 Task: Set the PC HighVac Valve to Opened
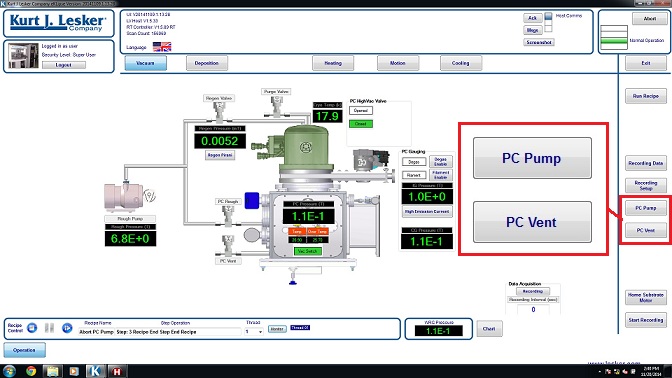tap(361, 111)
